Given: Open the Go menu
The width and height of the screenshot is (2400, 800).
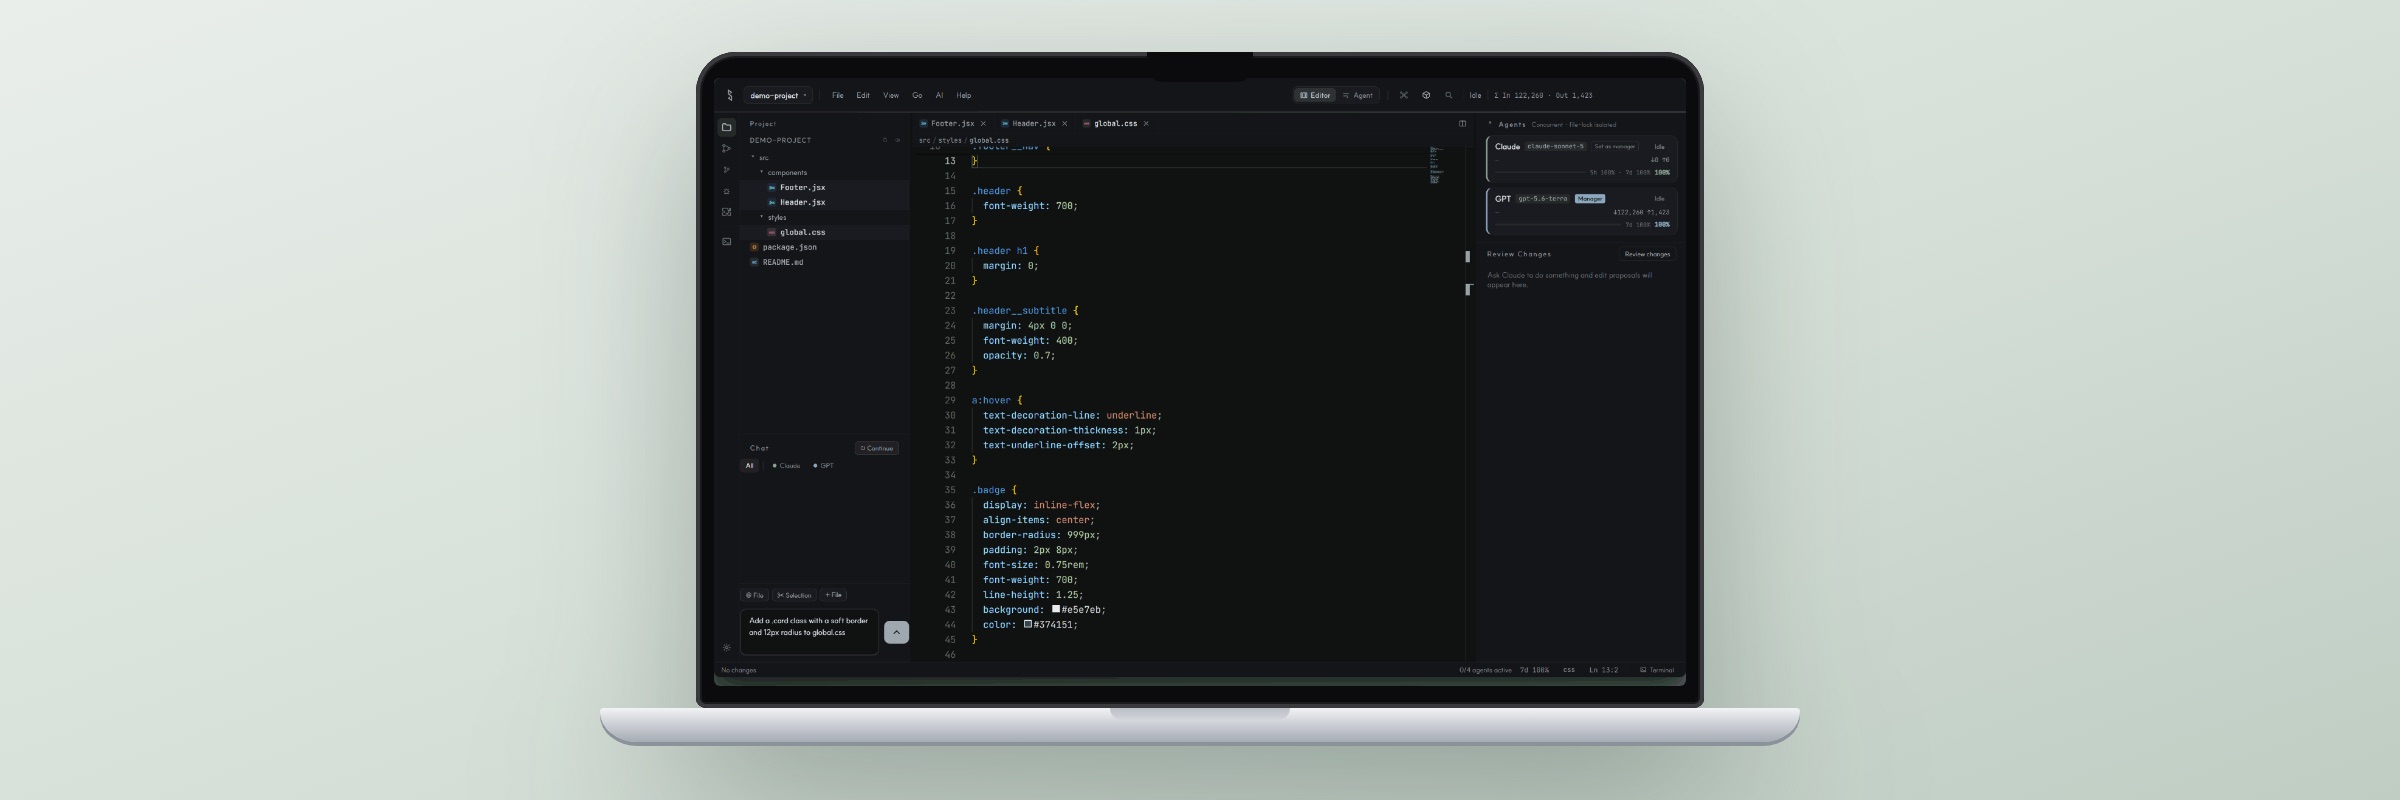Looking at the screenshot, I should point(917,95).
